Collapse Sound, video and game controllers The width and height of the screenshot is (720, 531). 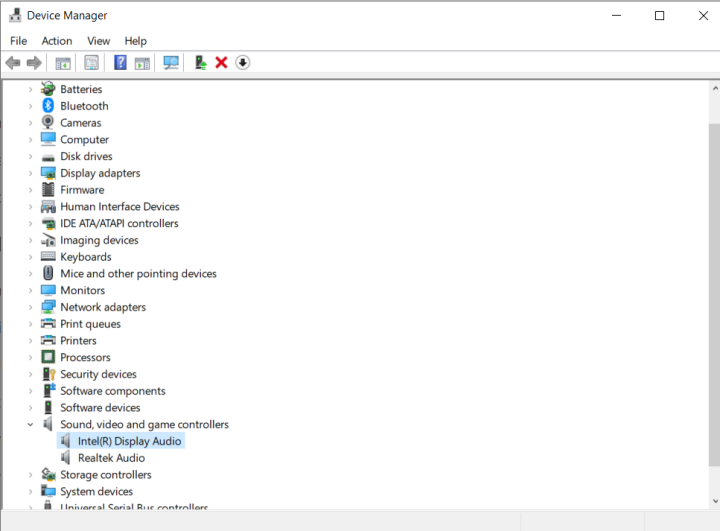click(30, 424)
